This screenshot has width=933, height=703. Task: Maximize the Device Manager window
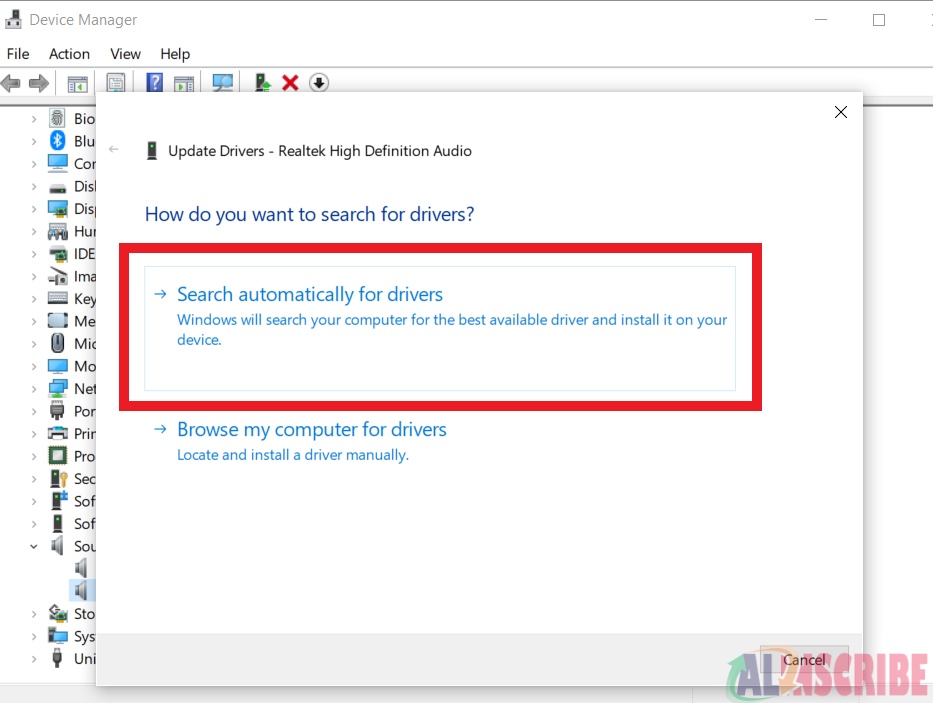coord(878,20)
